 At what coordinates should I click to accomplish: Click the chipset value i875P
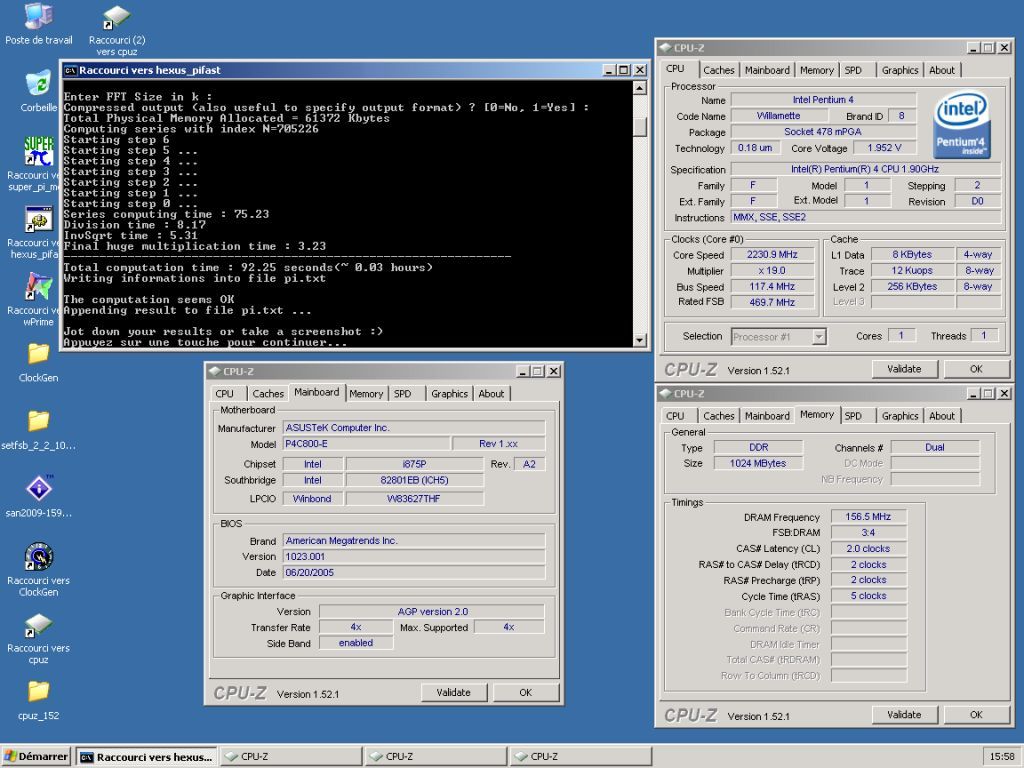pyautogui.click(x=415, y=464)
